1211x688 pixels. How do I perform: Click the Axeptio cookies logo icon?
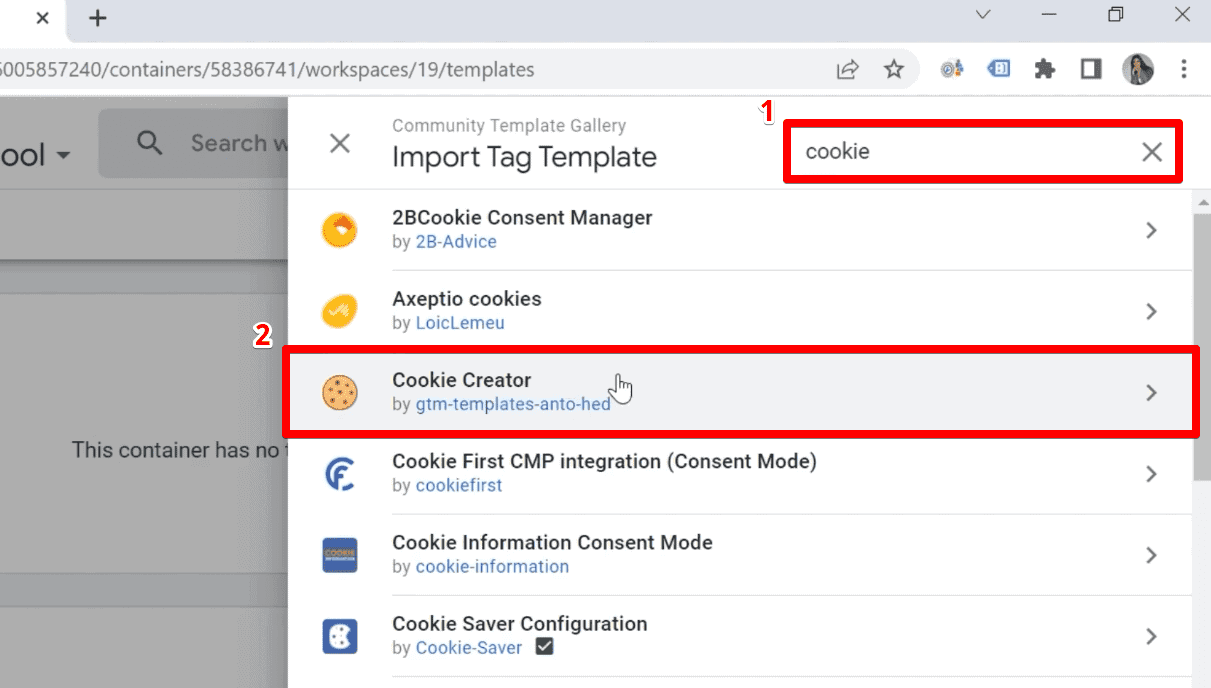[340, 310]
